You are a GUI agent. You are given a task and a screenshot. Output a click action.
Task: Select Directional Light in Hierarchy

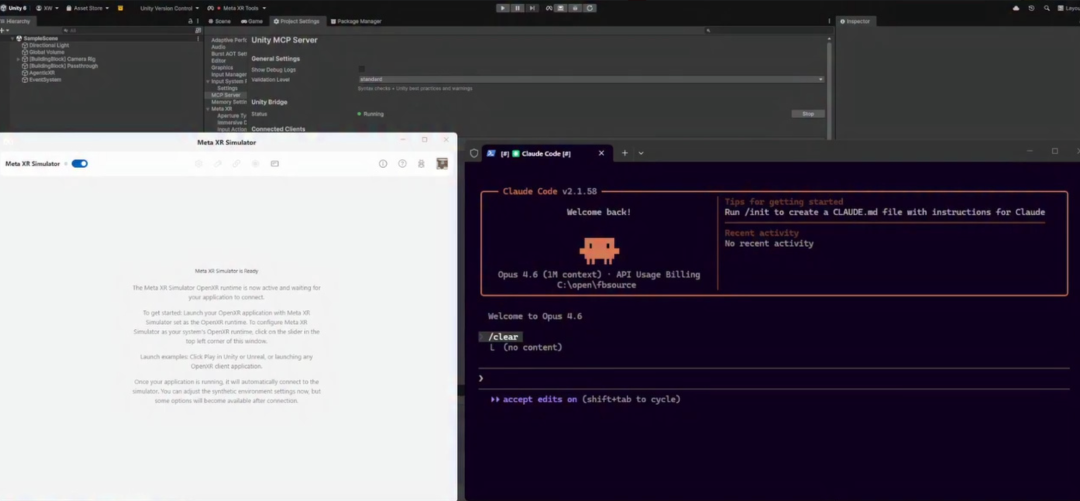(49, 45)
